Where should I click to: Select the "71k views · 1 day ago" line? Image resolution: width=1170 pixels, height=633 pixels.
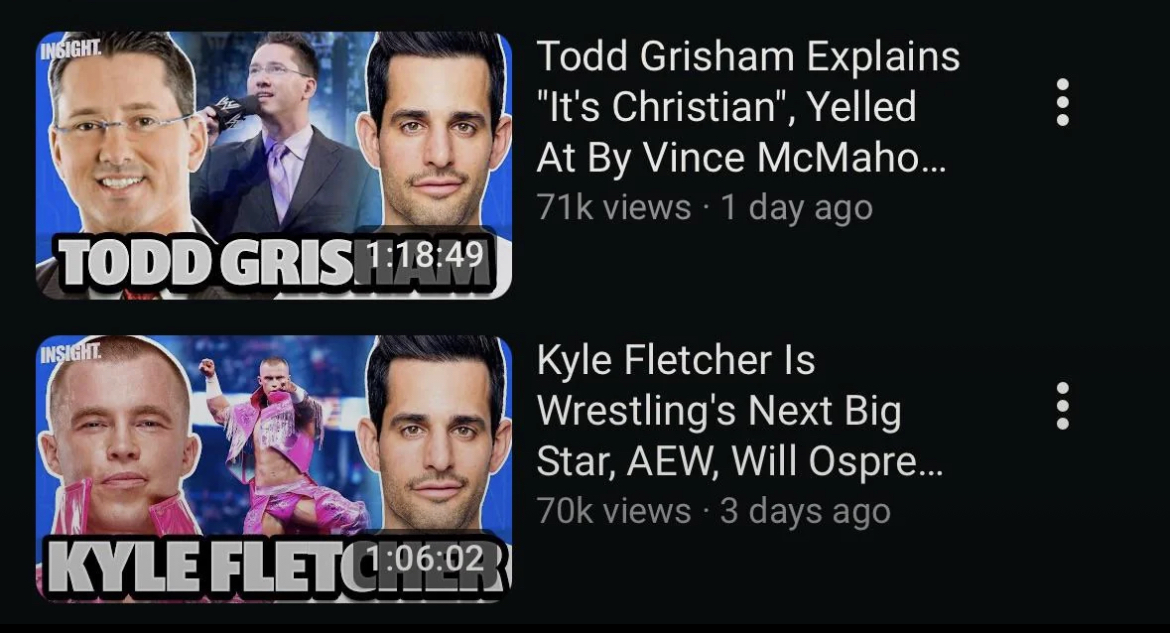[704, 208]
